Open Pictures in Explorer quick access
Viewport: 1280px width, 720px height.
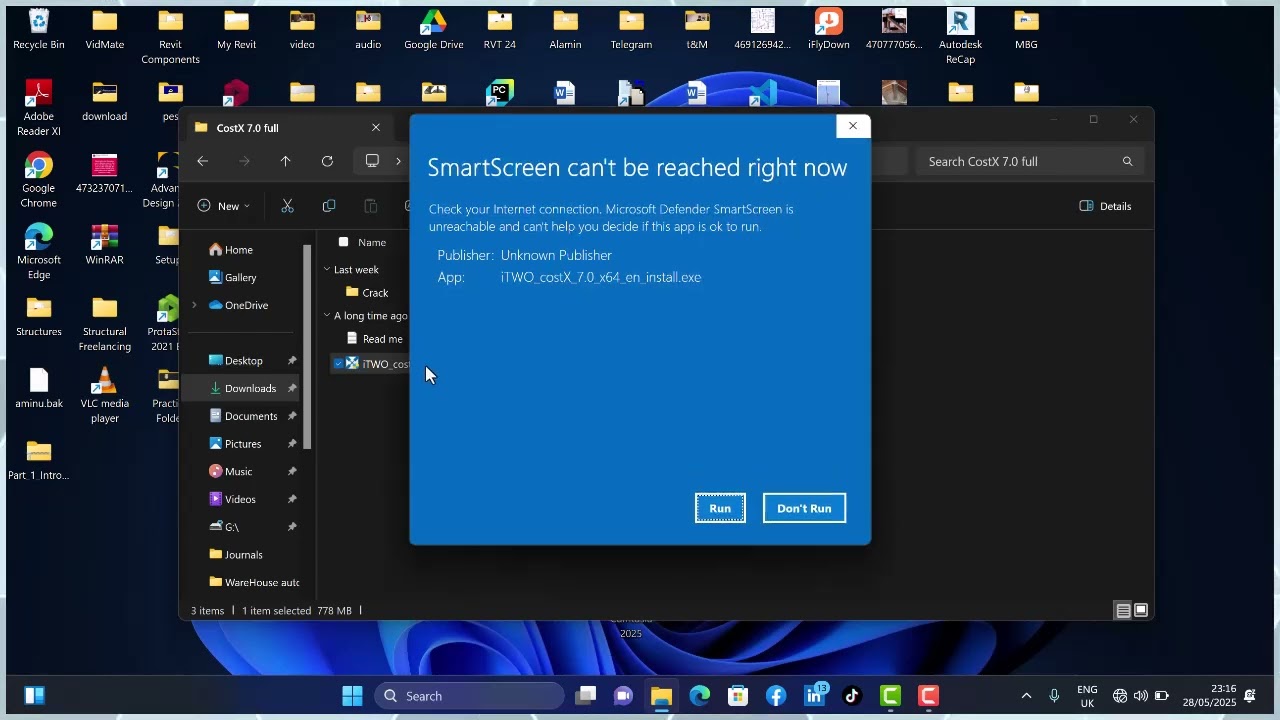coord(236,444)
